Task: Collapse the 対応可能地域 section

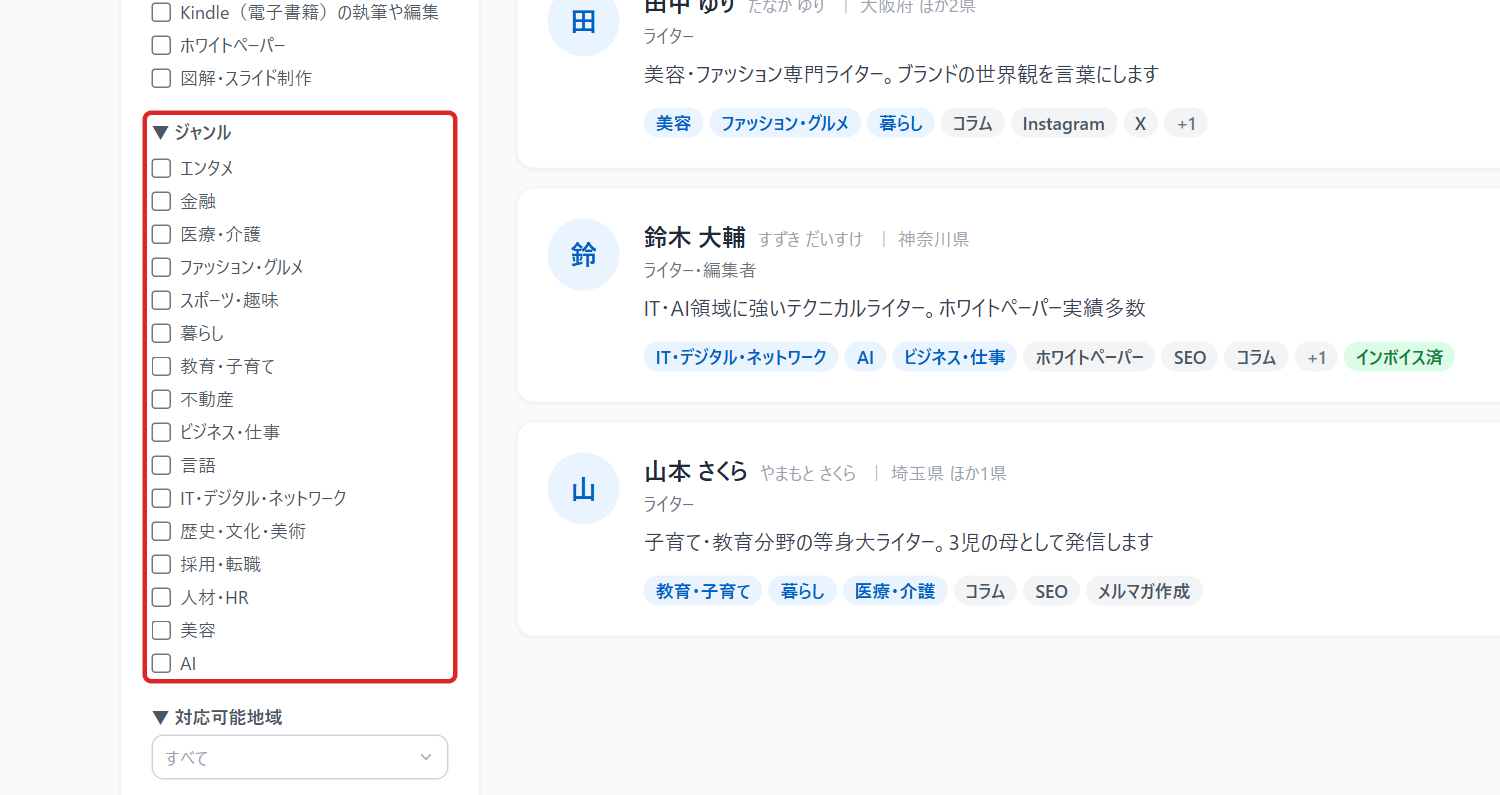Action: tap(217, 717)
